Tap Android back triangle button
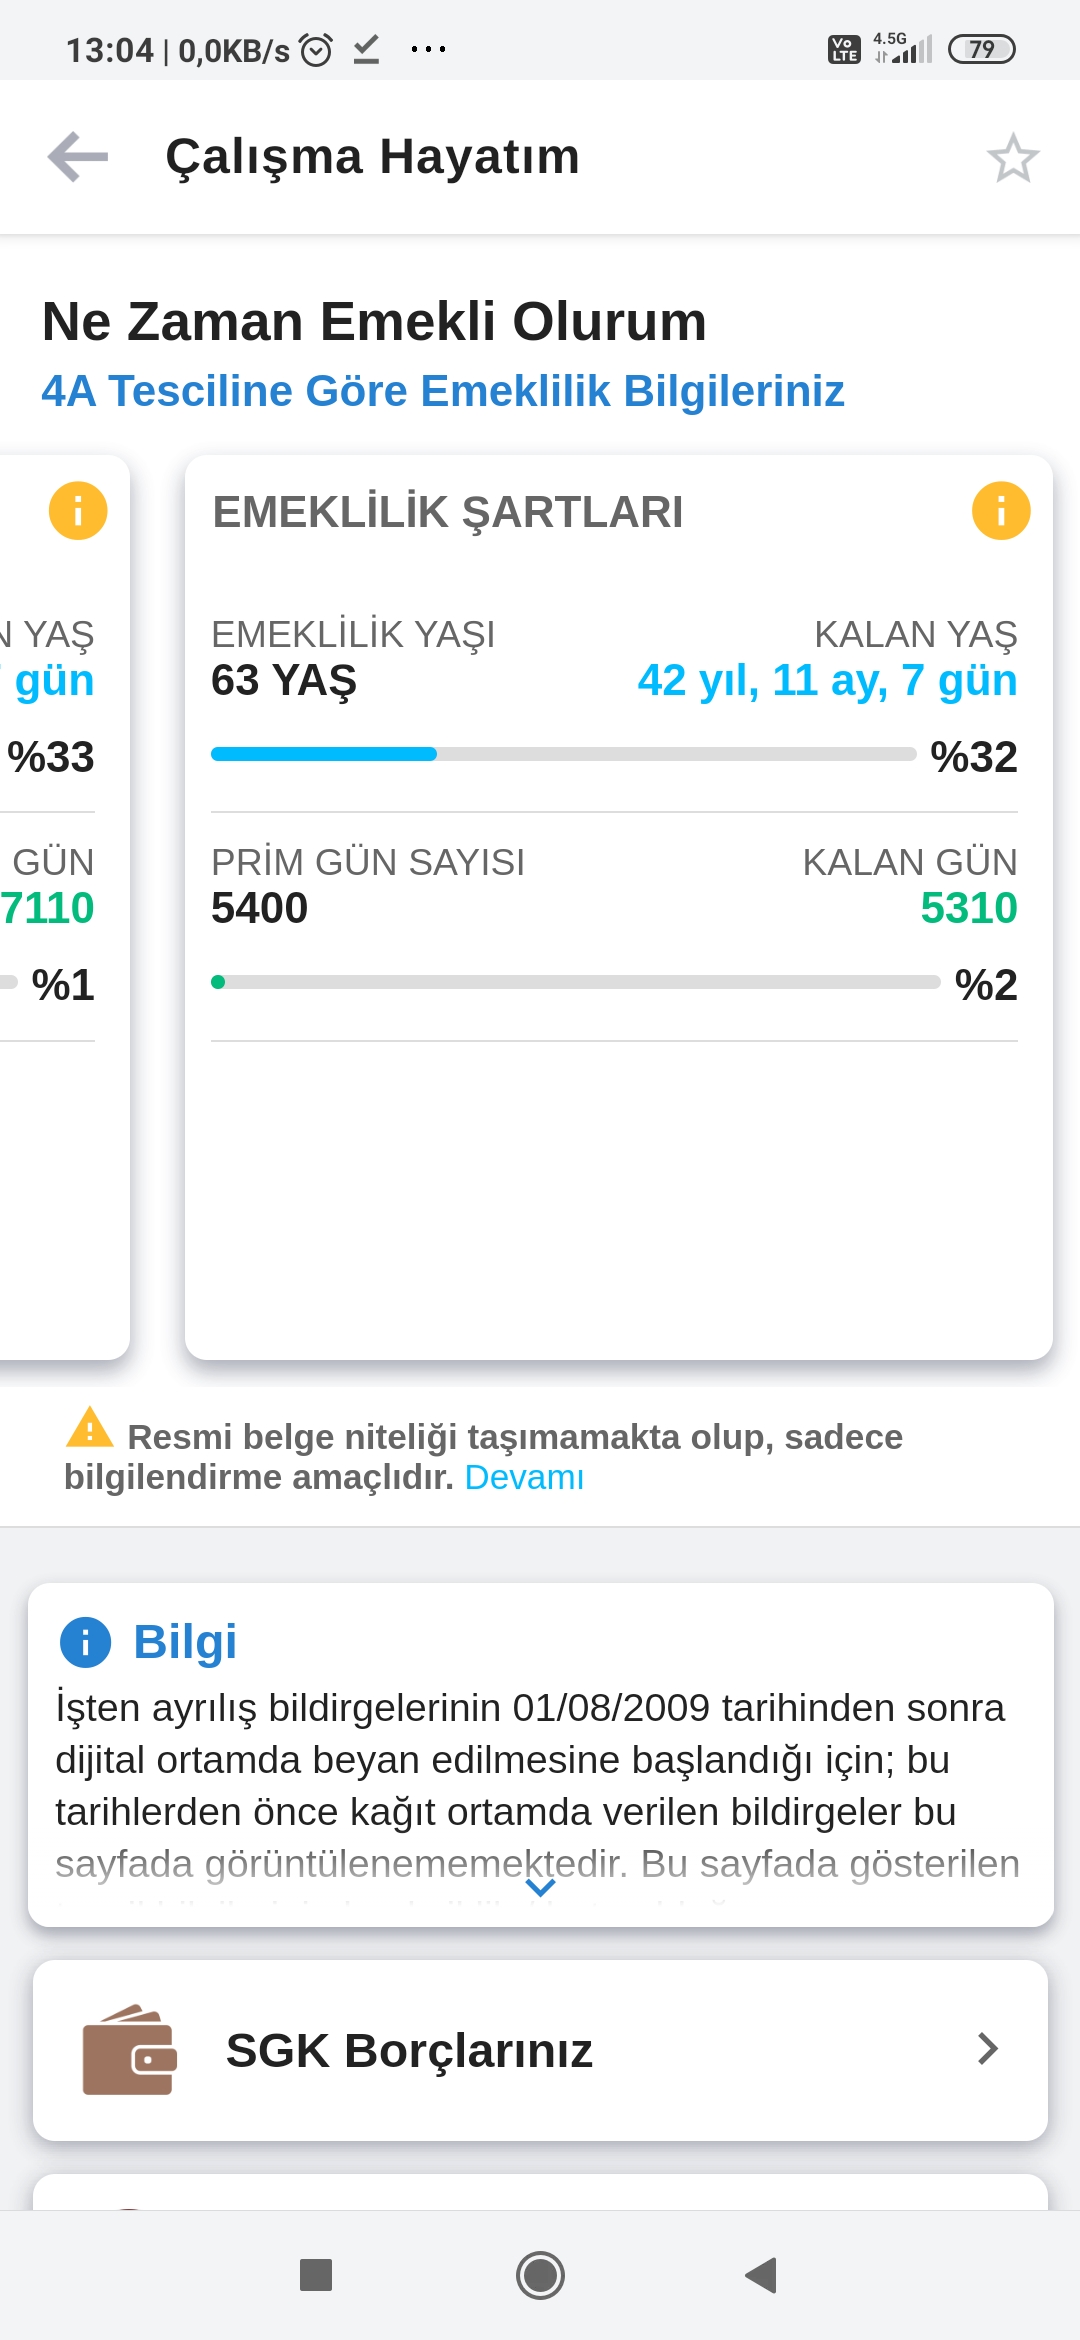The height and width of the screenshot is (2340, 1080). click(761, 2275)
